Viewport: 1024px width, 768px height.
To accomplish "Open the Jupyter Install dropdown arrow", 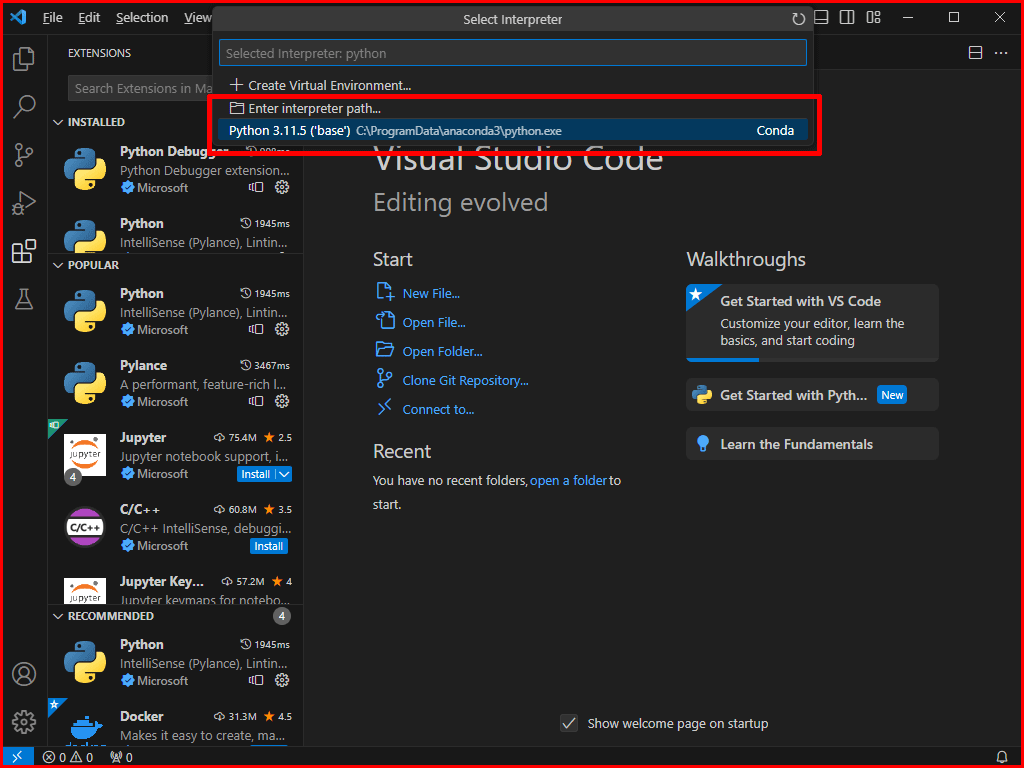I will [284, 474].
